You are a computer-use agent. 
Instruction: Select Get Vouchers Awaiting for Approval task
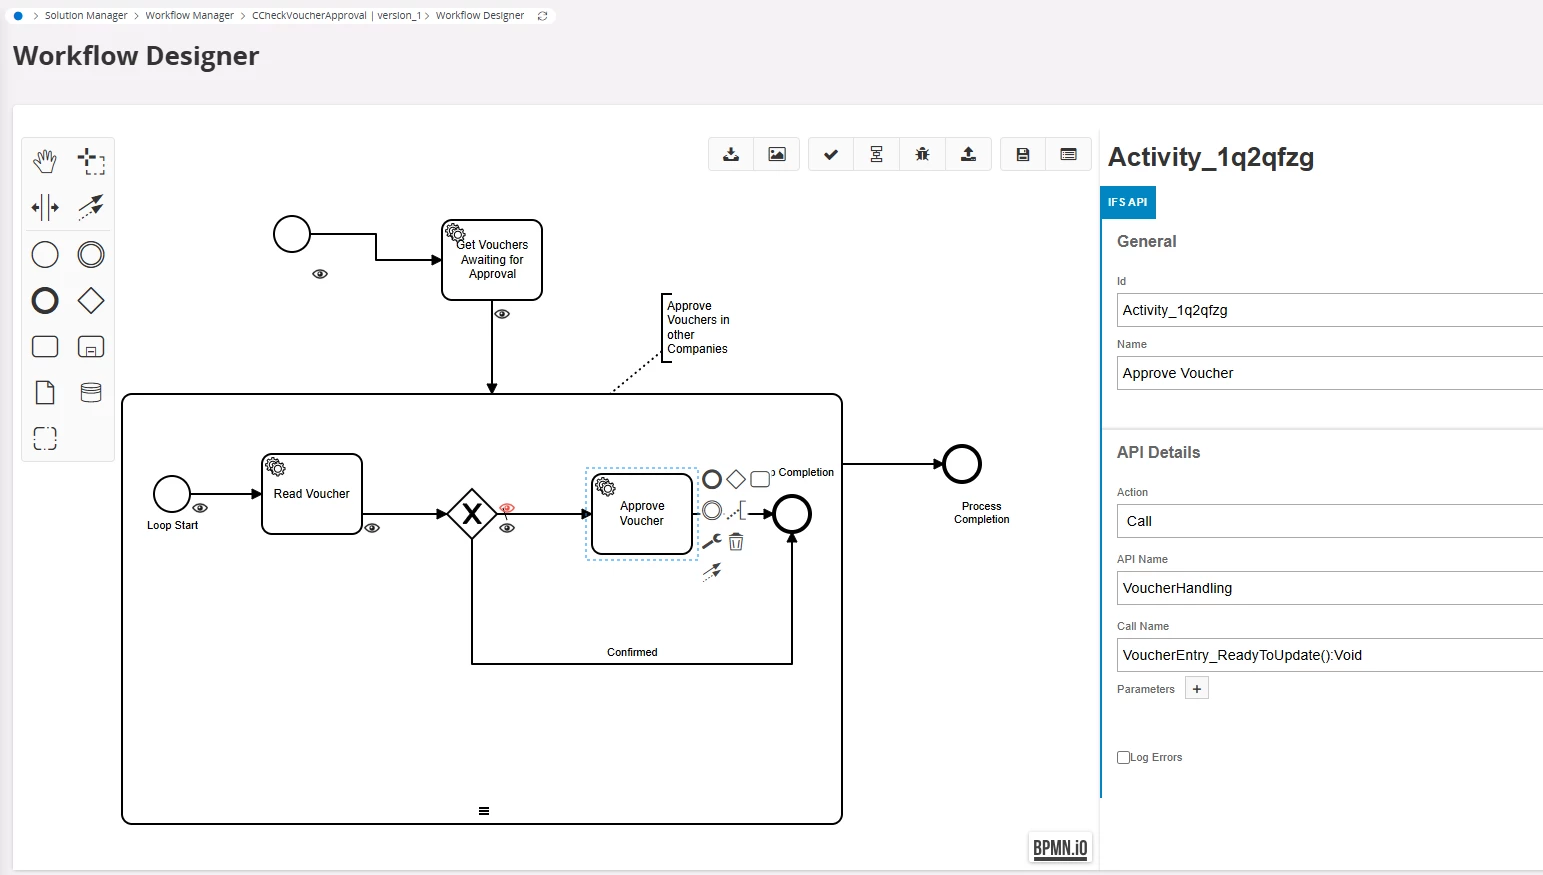492,260
